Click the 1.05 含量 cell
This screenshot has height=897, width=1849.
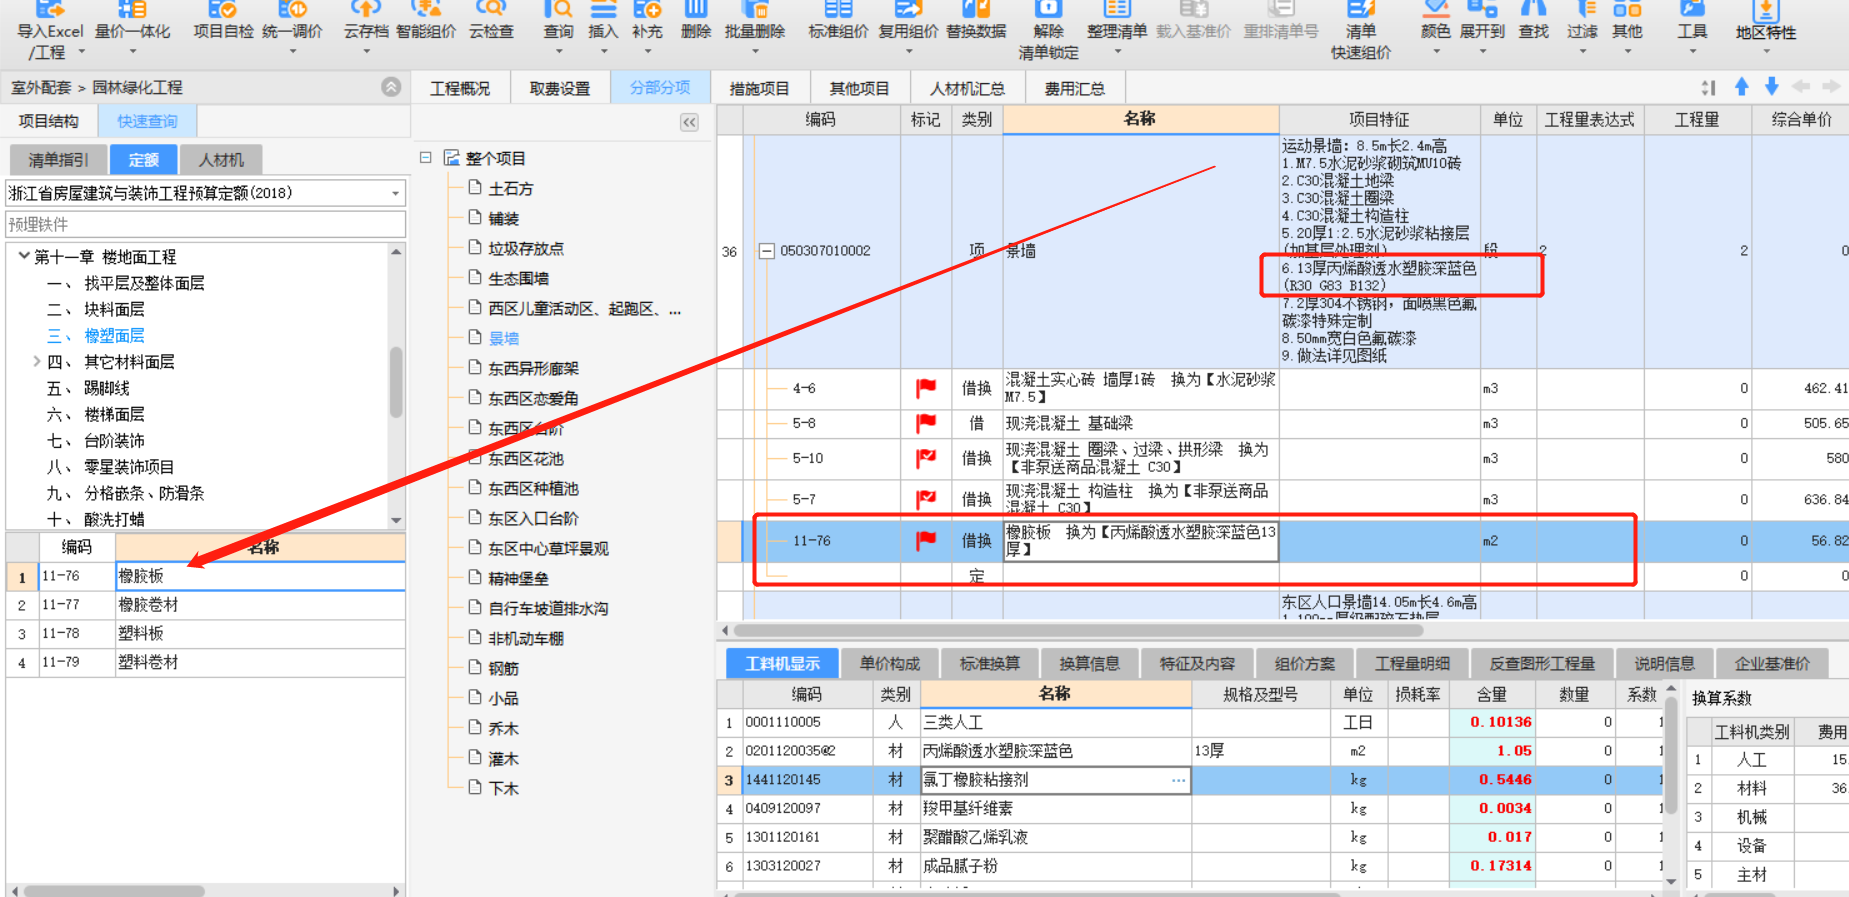tap(1492, 751)
